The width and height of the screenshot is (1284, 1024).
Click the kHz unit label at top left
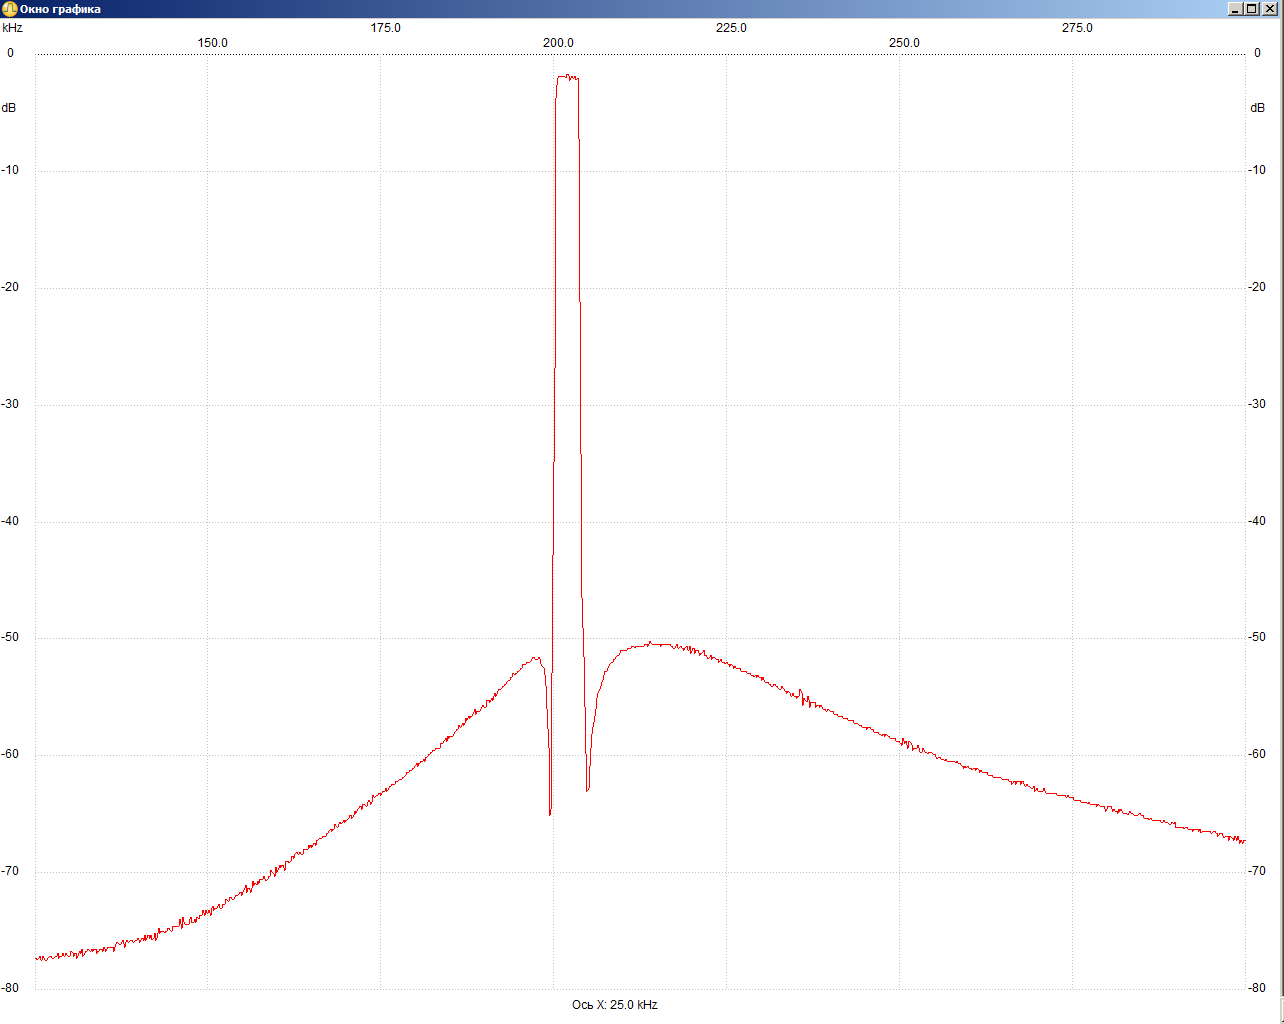pos(12,28)
